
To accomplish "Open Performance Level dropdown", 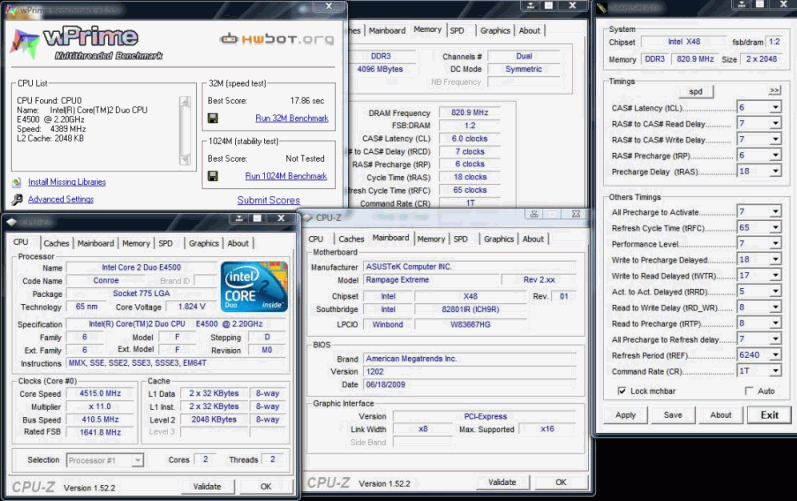I will click(x=775, y=243).
